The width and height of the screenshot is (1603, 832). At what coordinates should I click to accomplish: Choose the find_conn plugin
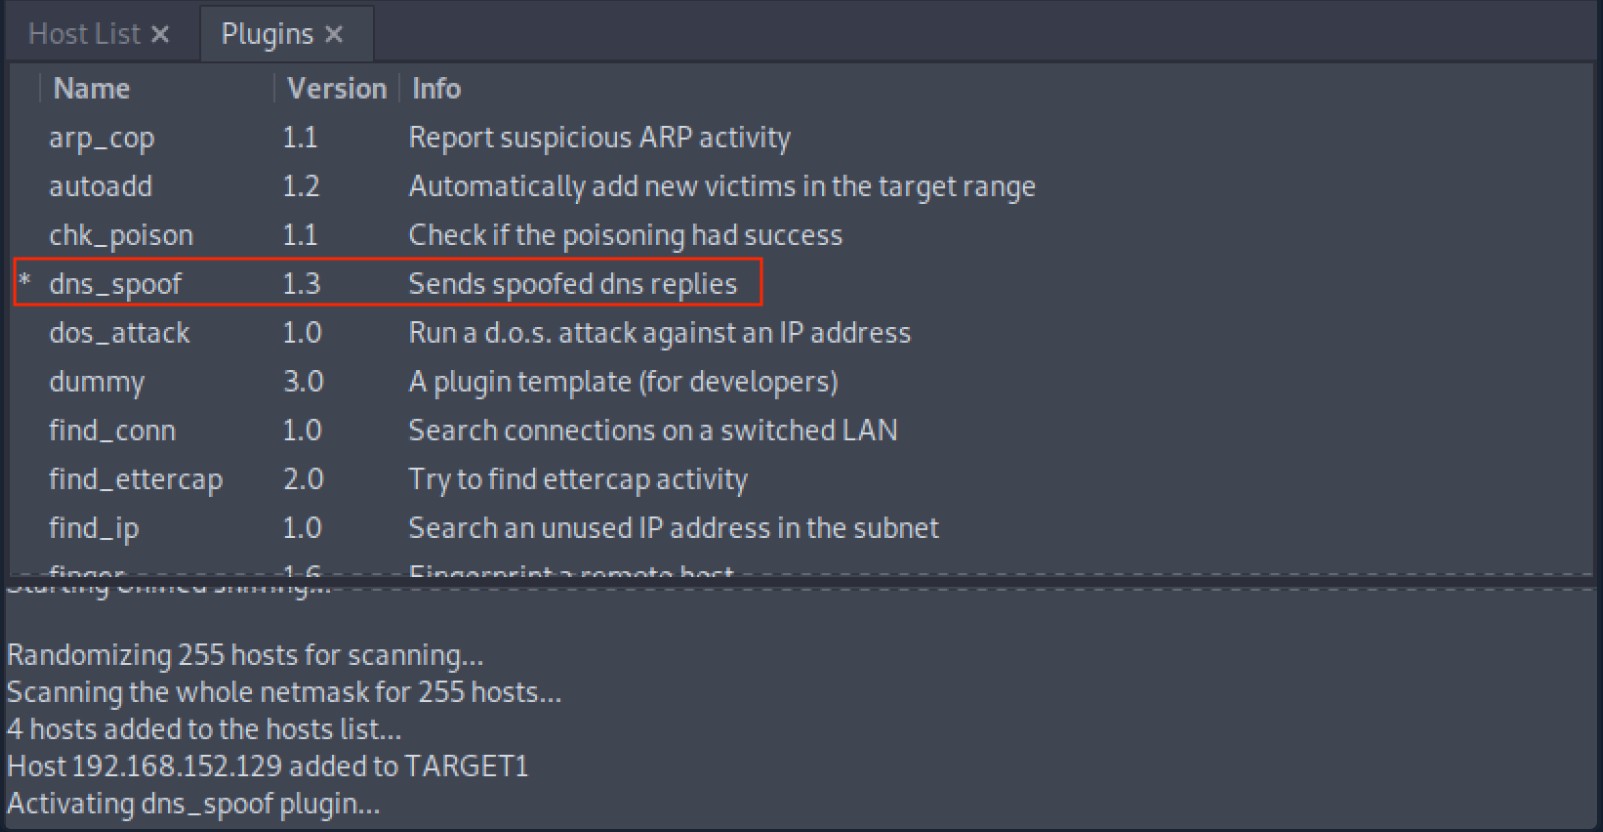[x=112, y=431]
